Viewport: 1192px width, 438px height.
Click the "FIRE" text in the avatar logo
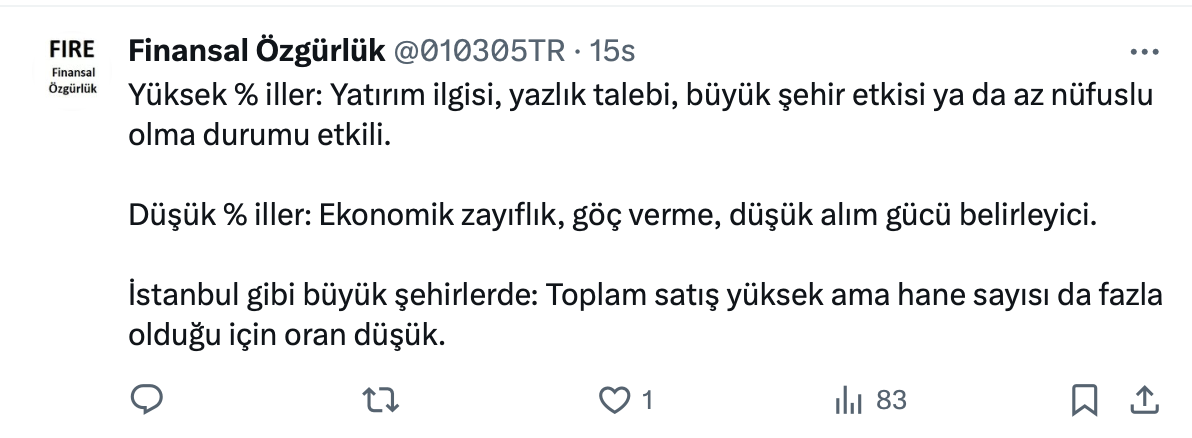71,49
